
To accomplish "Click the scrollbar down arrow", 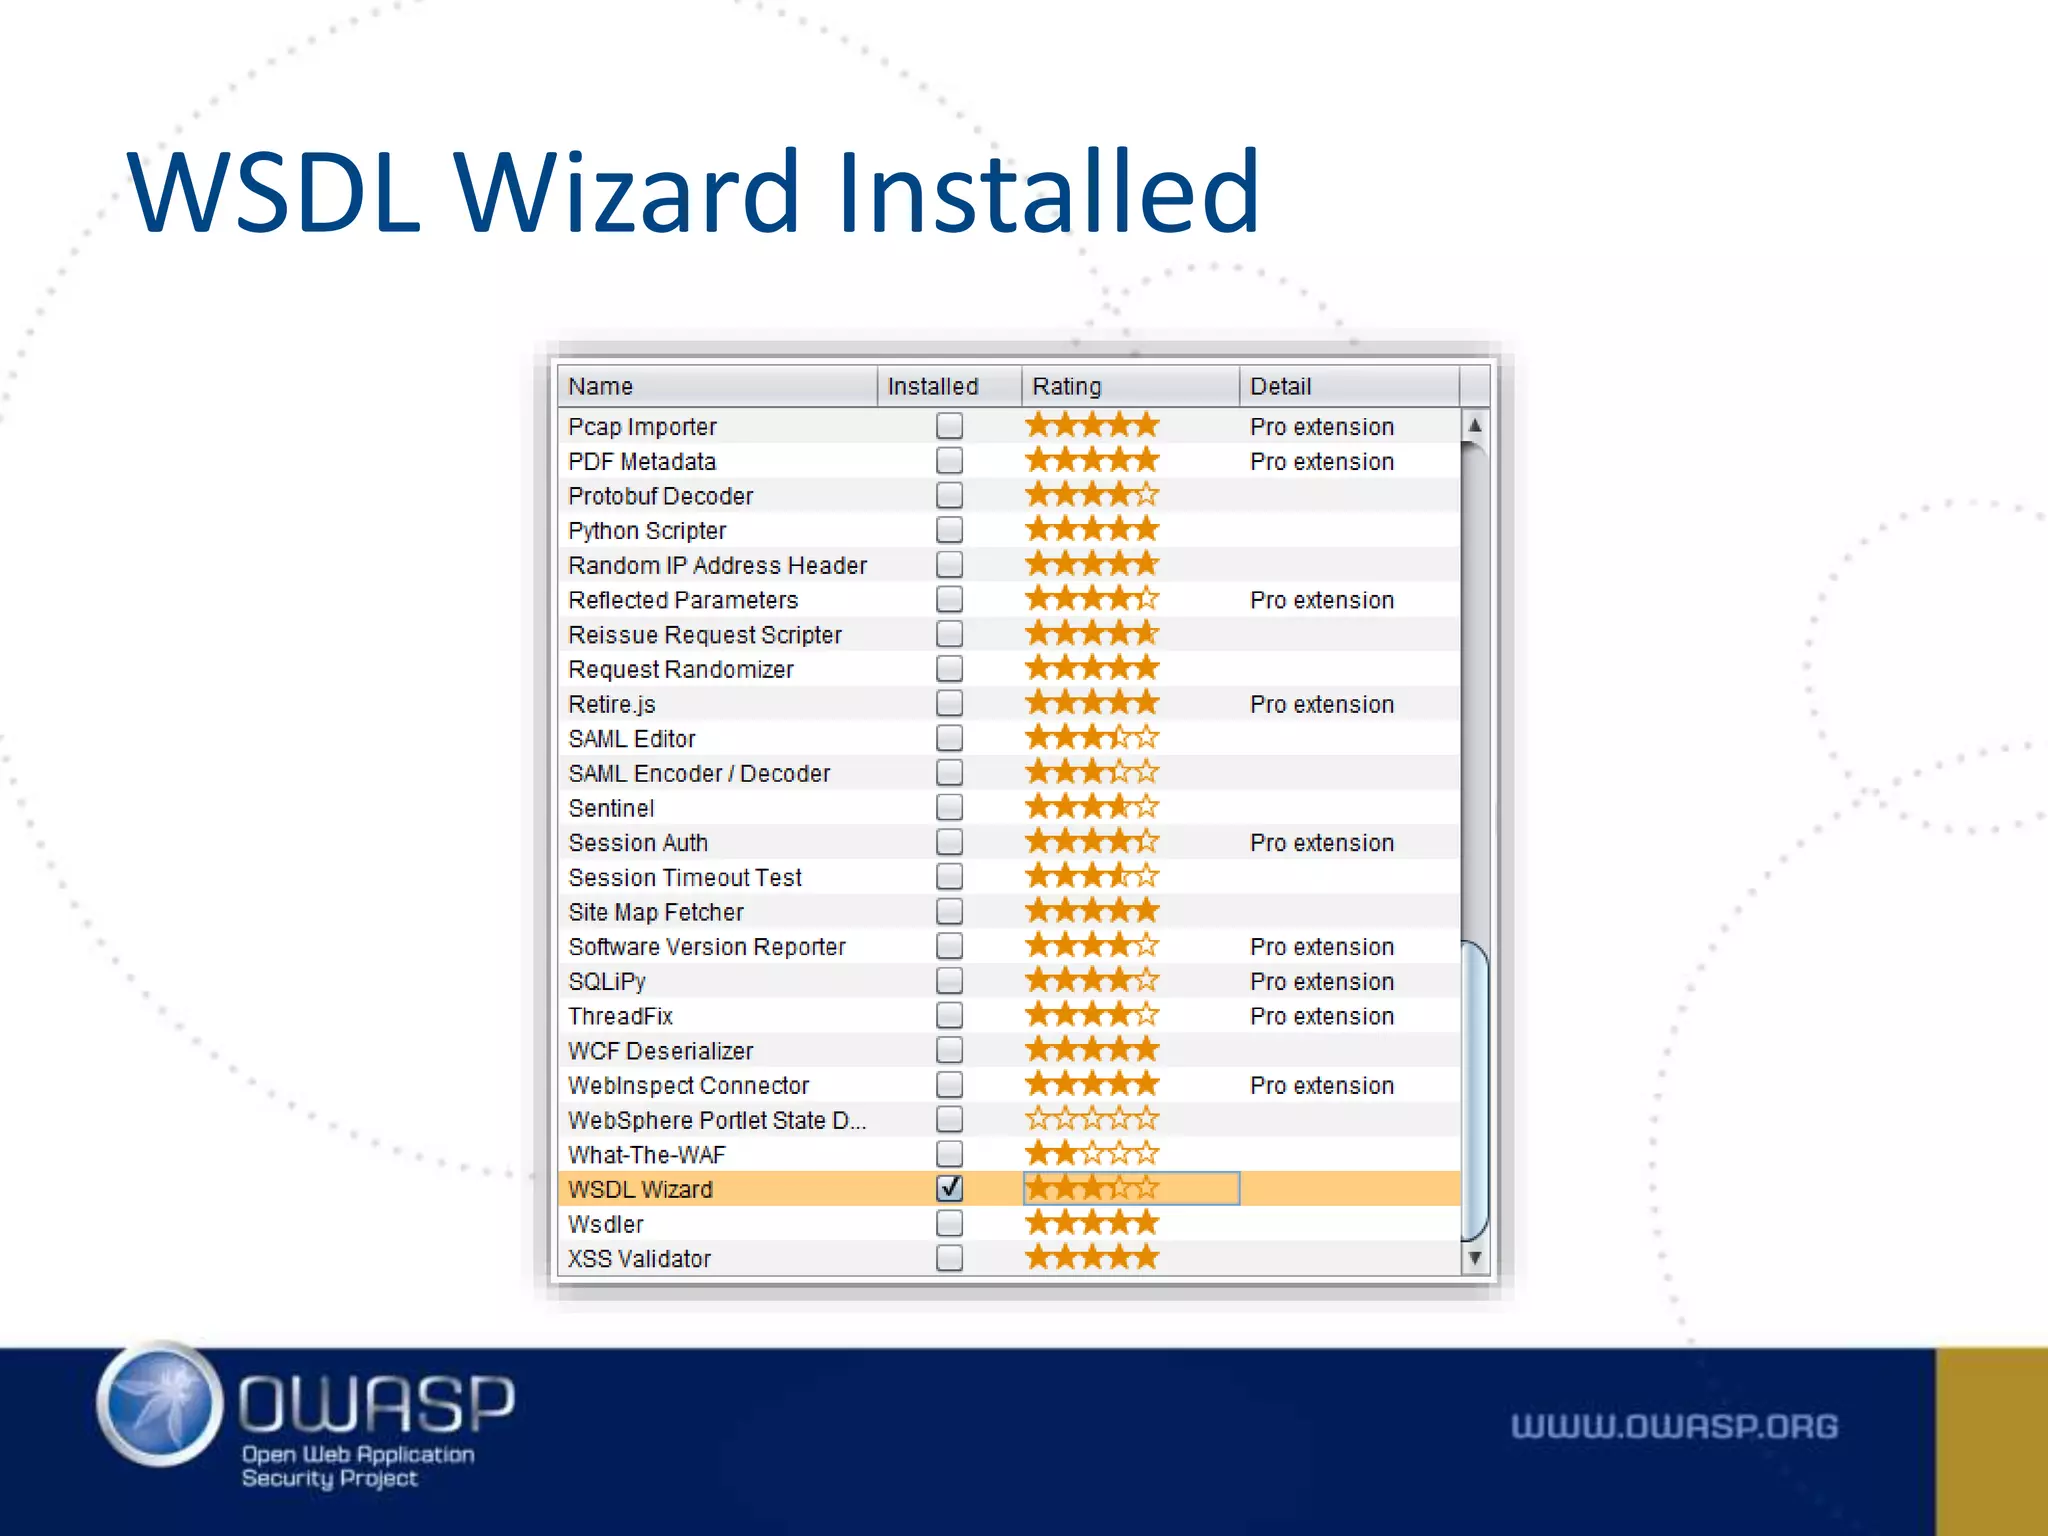I will coord(1475,1258).
